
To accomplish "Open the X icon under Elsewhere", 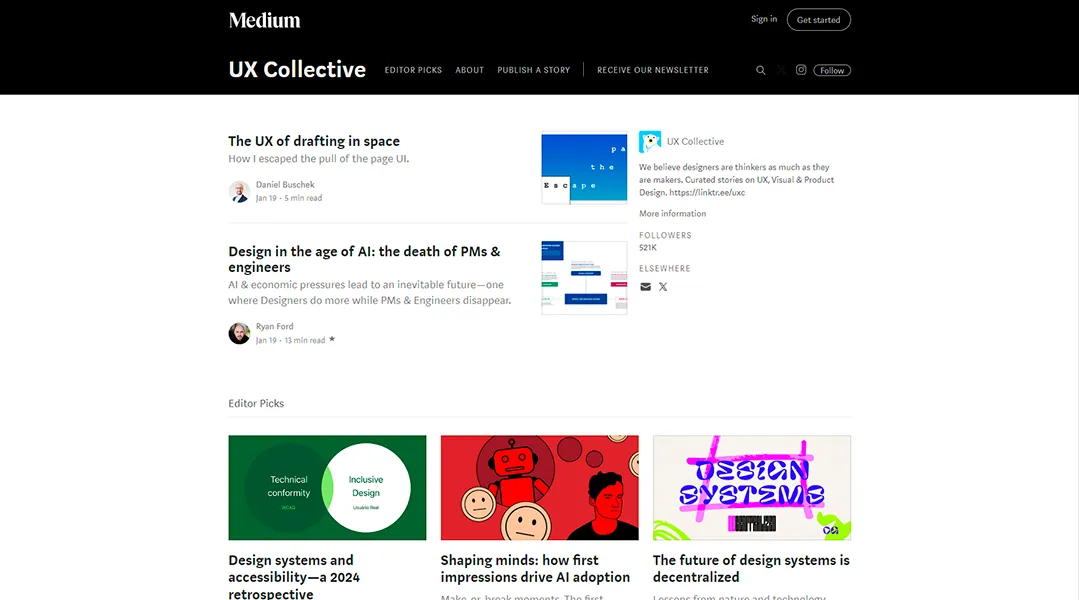I will coord(663,287).
